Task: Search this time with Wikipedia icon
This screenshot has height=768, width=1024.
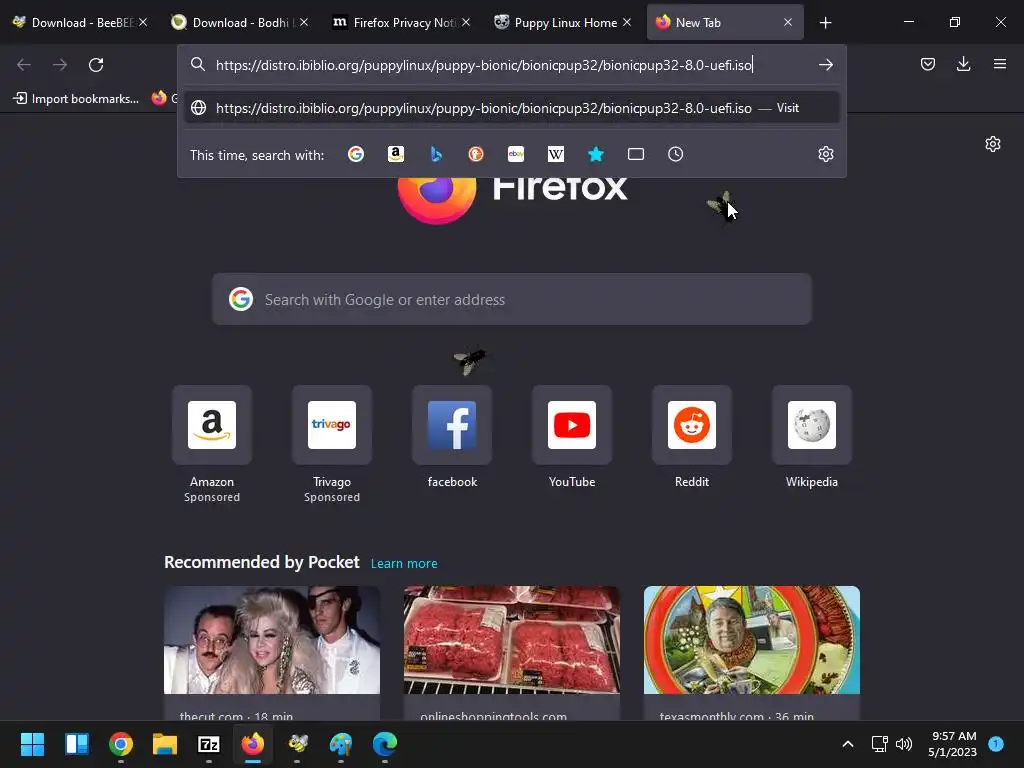Action: click(556, 154)
